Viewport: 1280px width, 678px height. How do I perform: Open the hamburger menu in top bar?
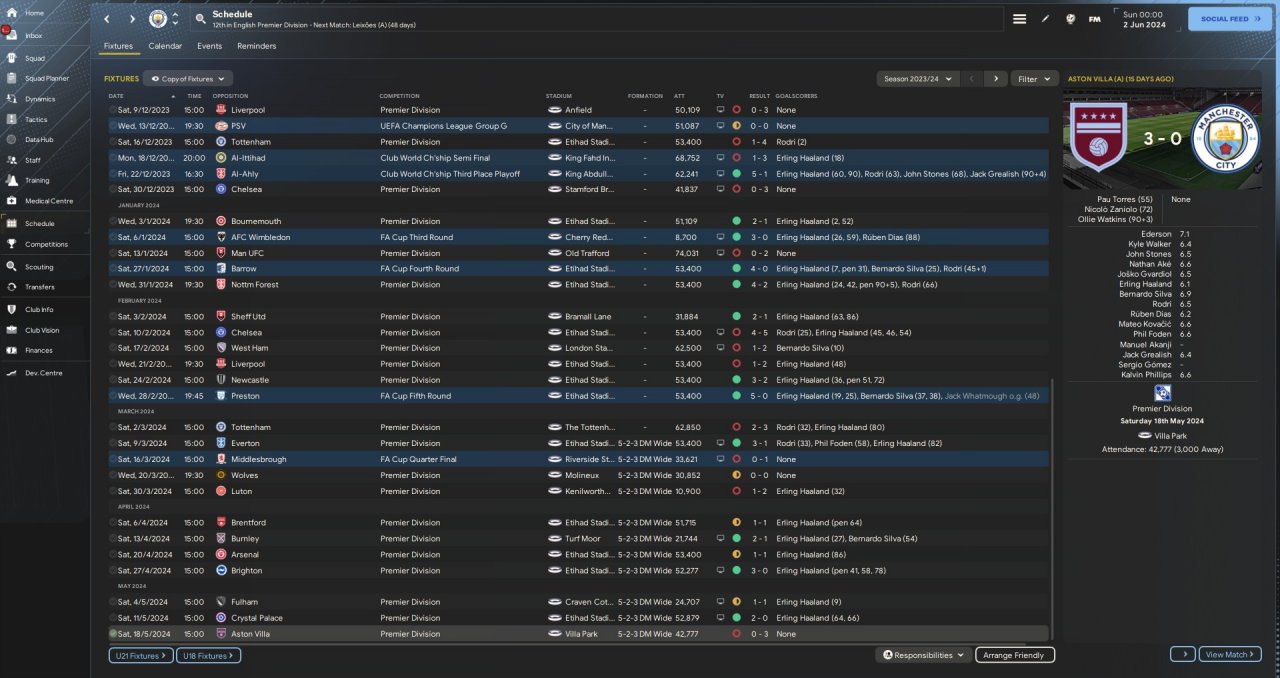point(1019,19)
